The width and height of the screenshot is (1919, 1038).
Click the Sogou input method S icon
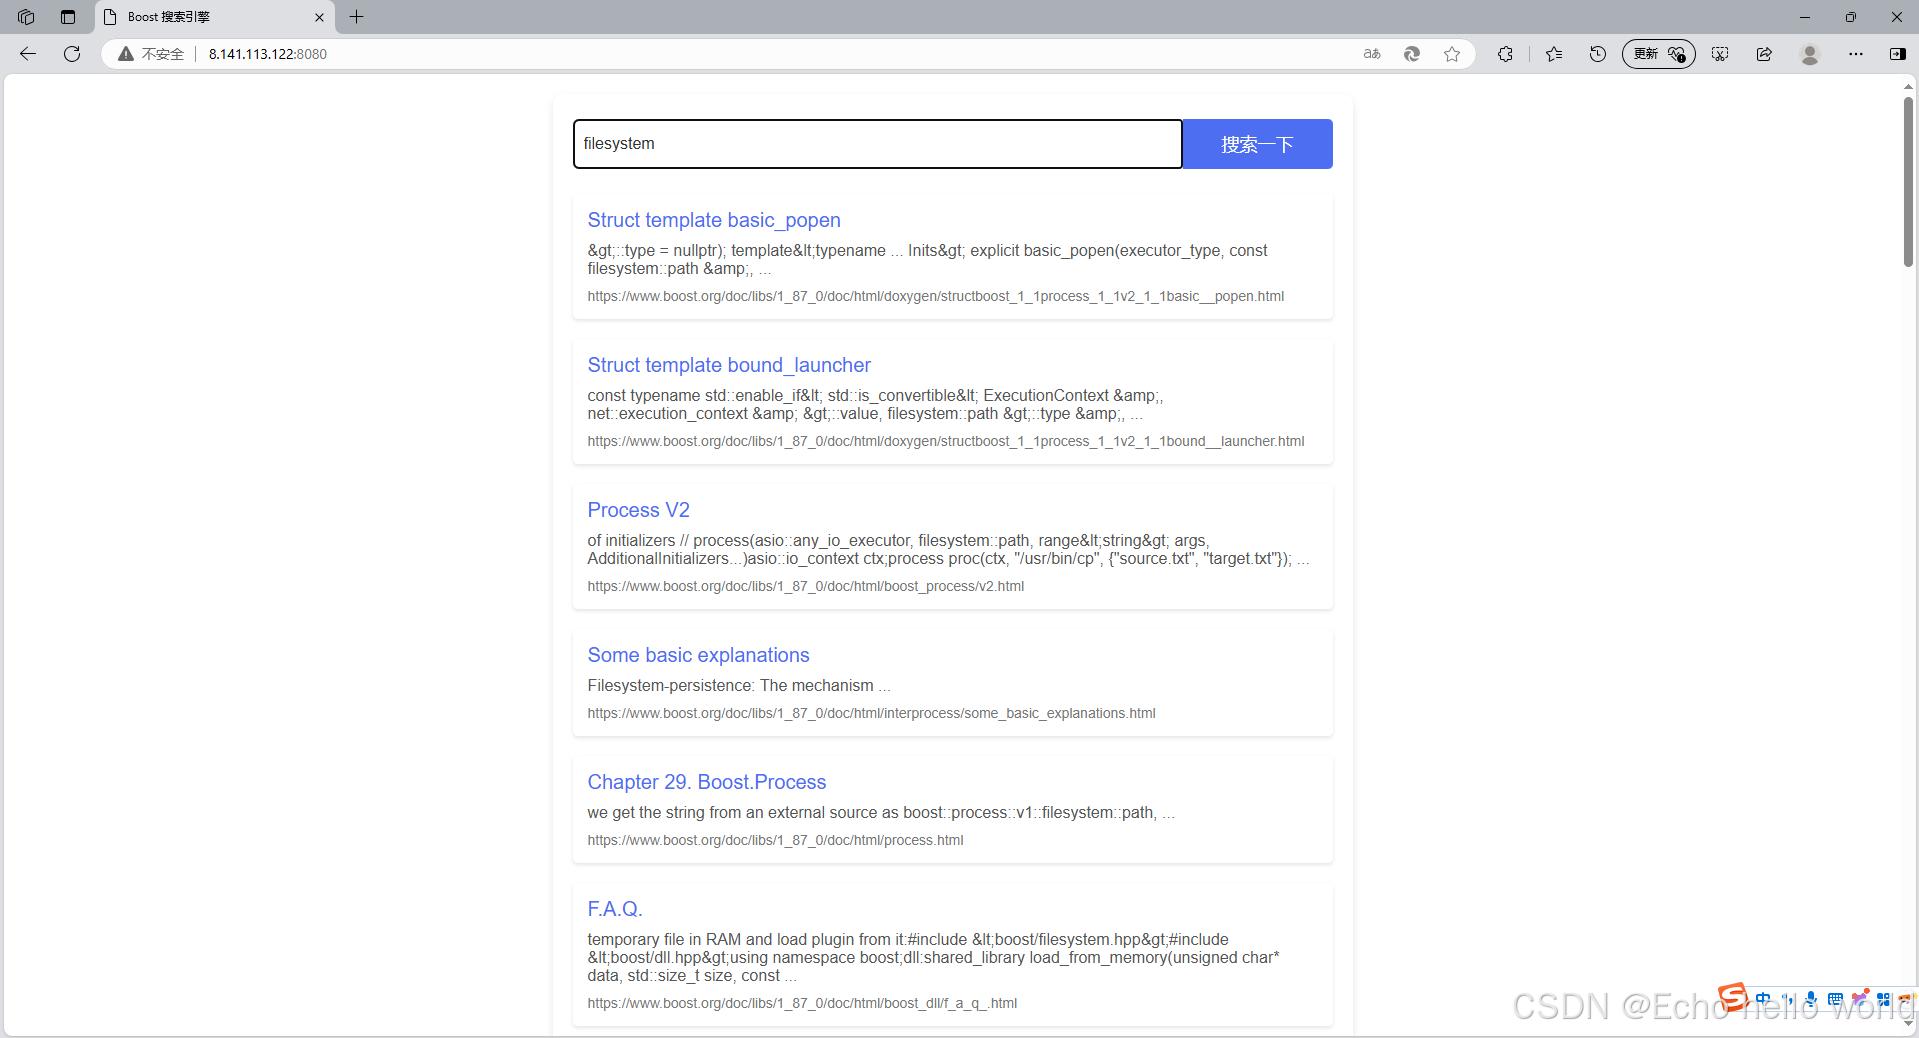[x=1732, y=996]
